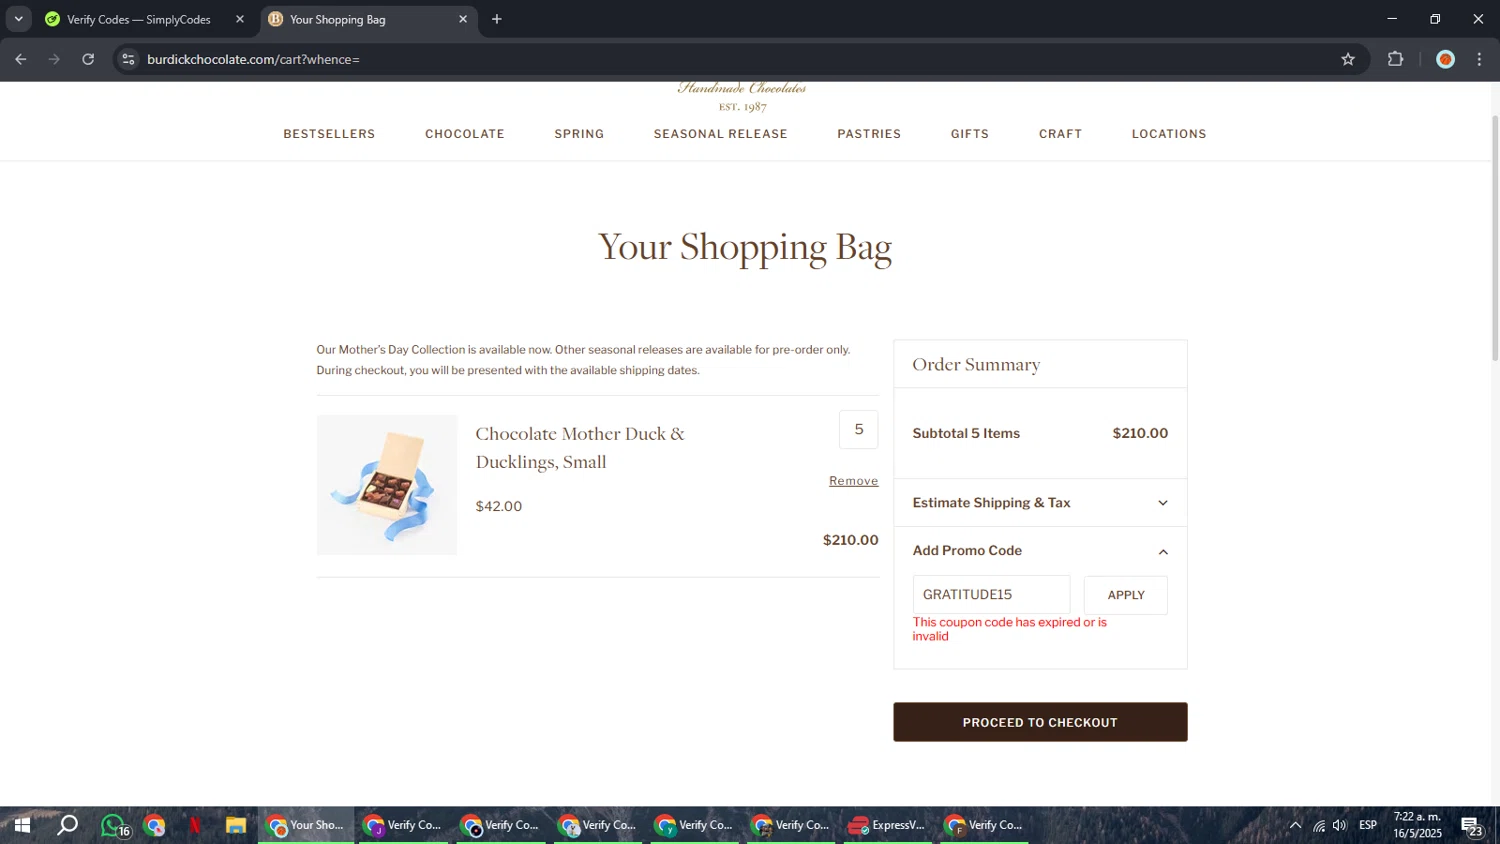Close the Your Shopping Bag tab
Screen dimensions: 1500x844
(463, 19)
